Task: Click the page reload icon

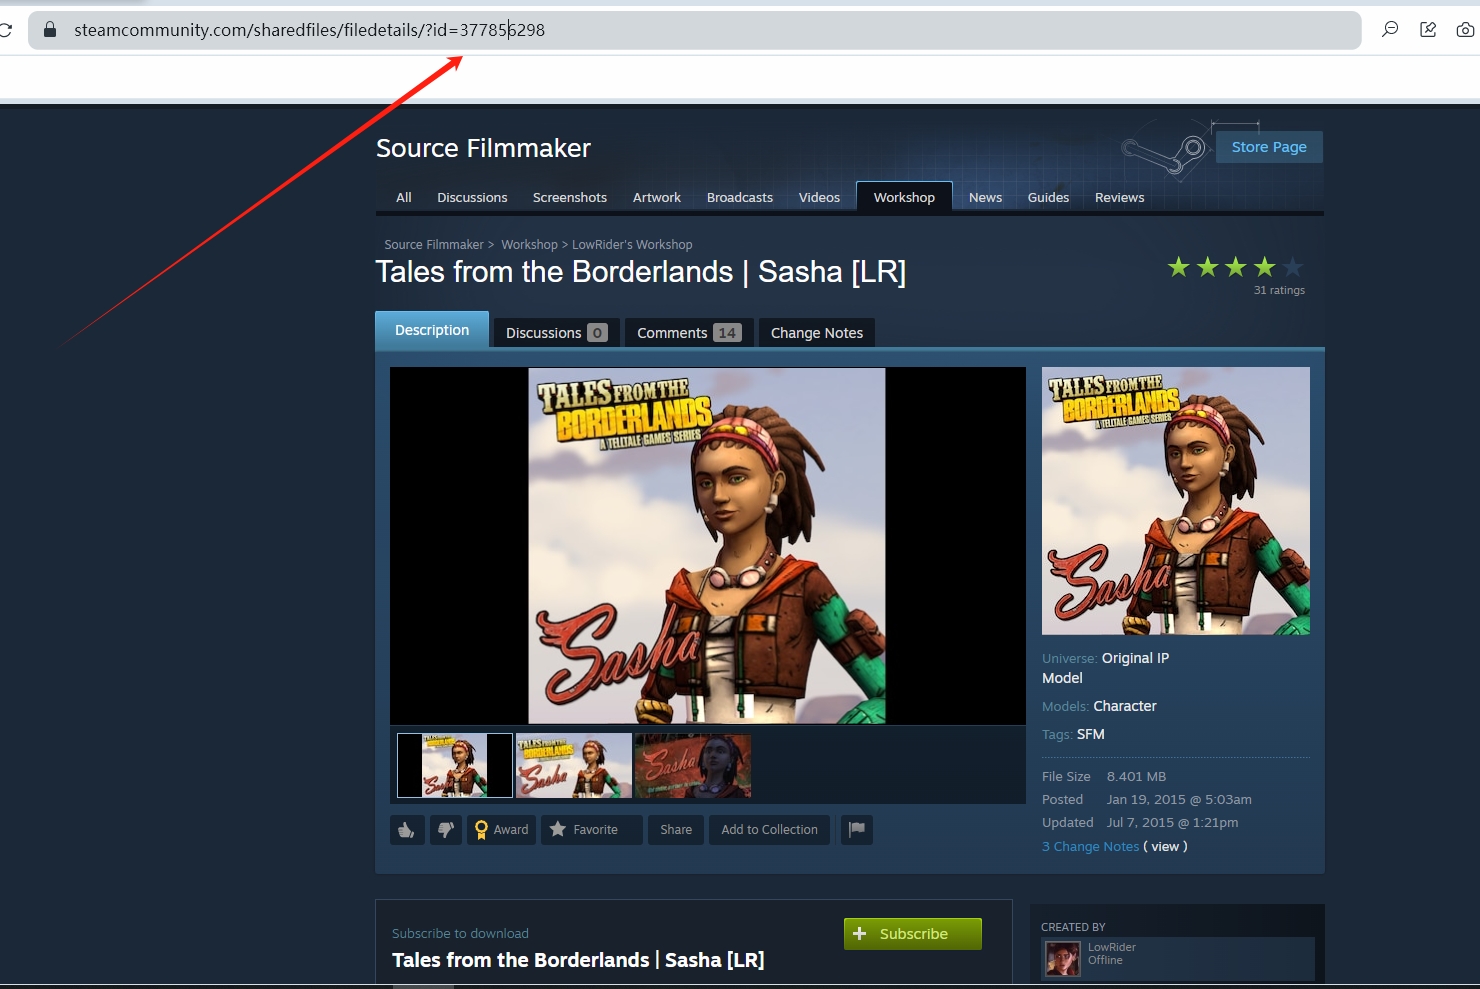Action: pos(7,29)
